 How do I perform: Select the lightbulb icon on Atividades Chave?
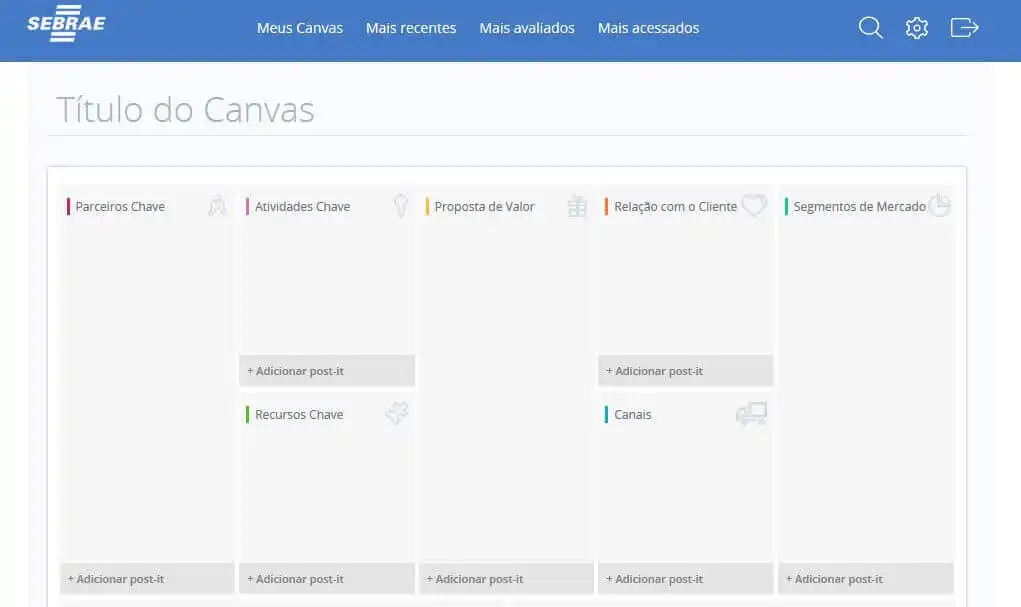pos(398,205)
